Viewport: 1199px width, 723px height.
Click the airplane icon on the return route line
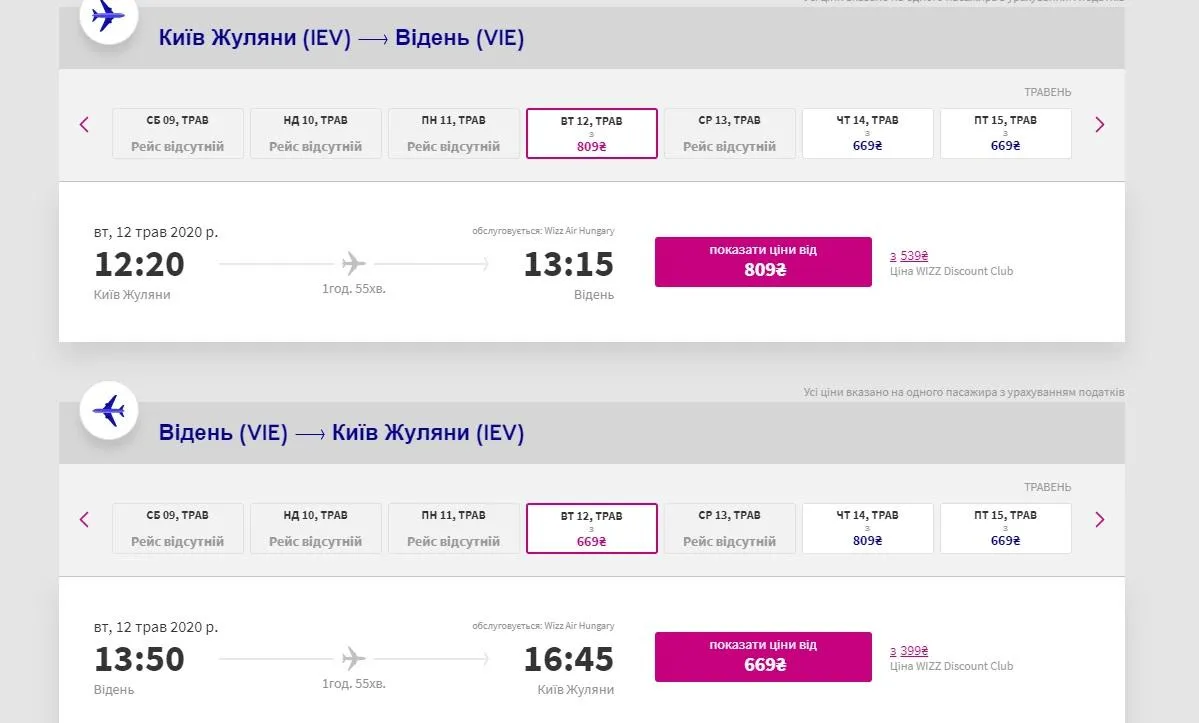352,658
